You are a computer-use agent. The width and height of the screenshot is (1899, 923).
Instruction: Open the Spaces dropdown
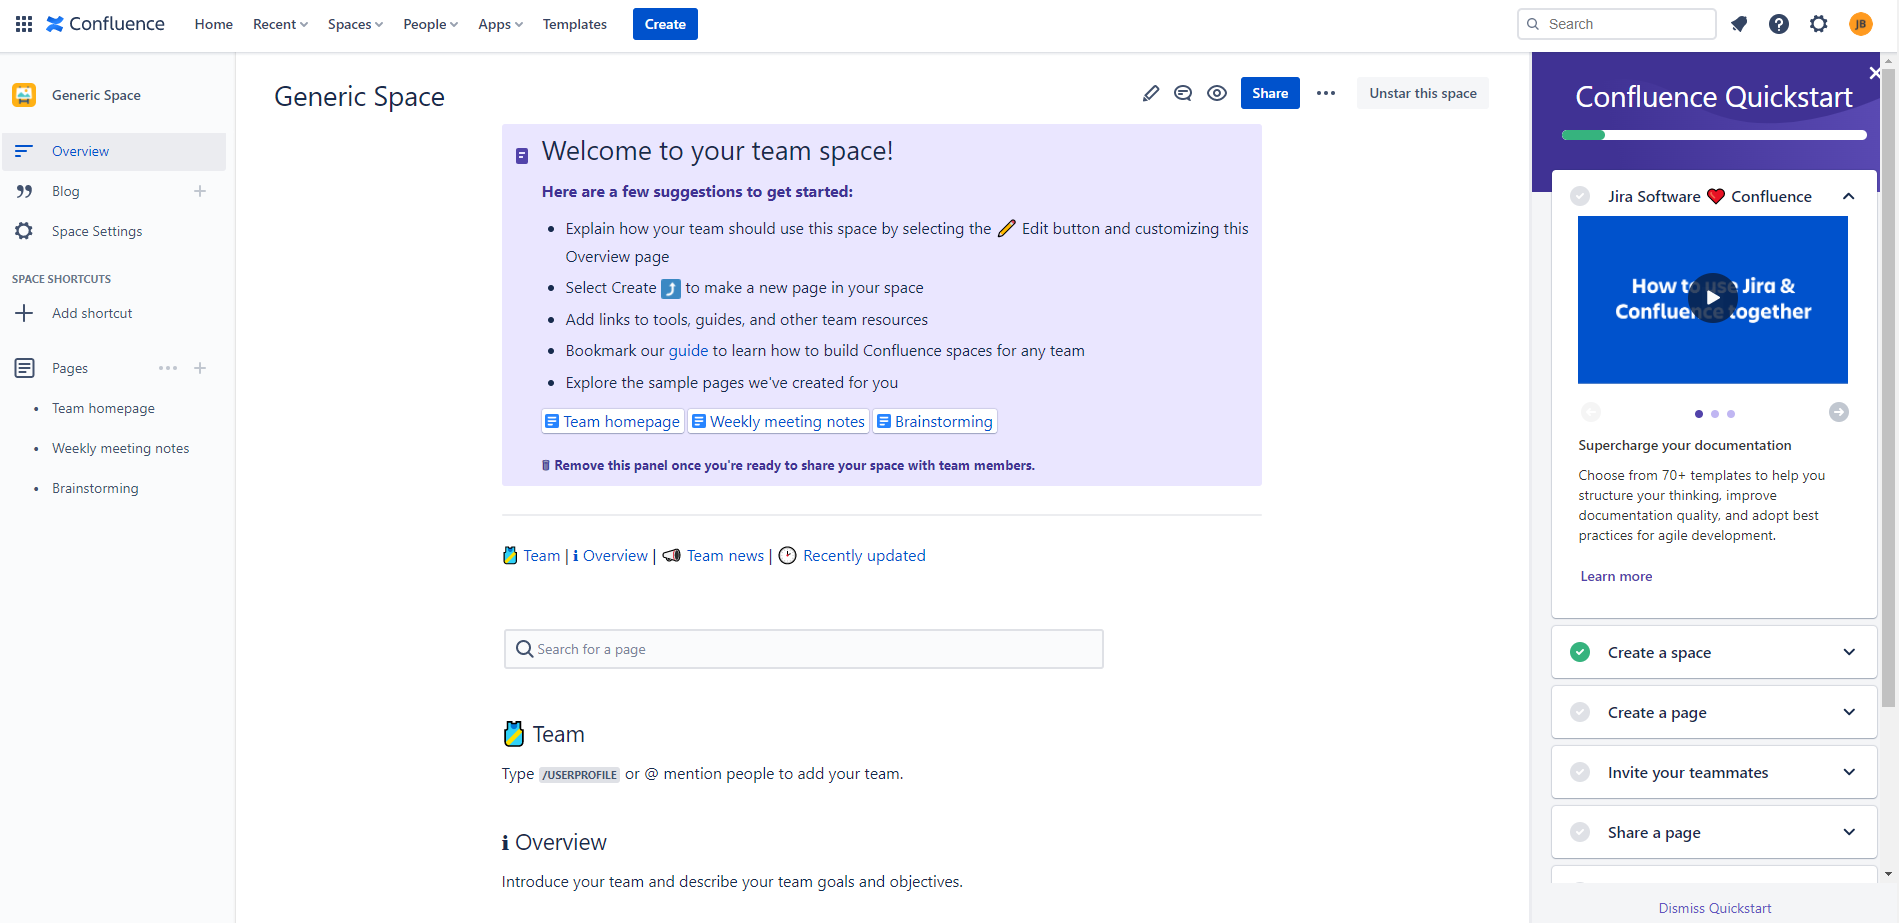[354, 23]
